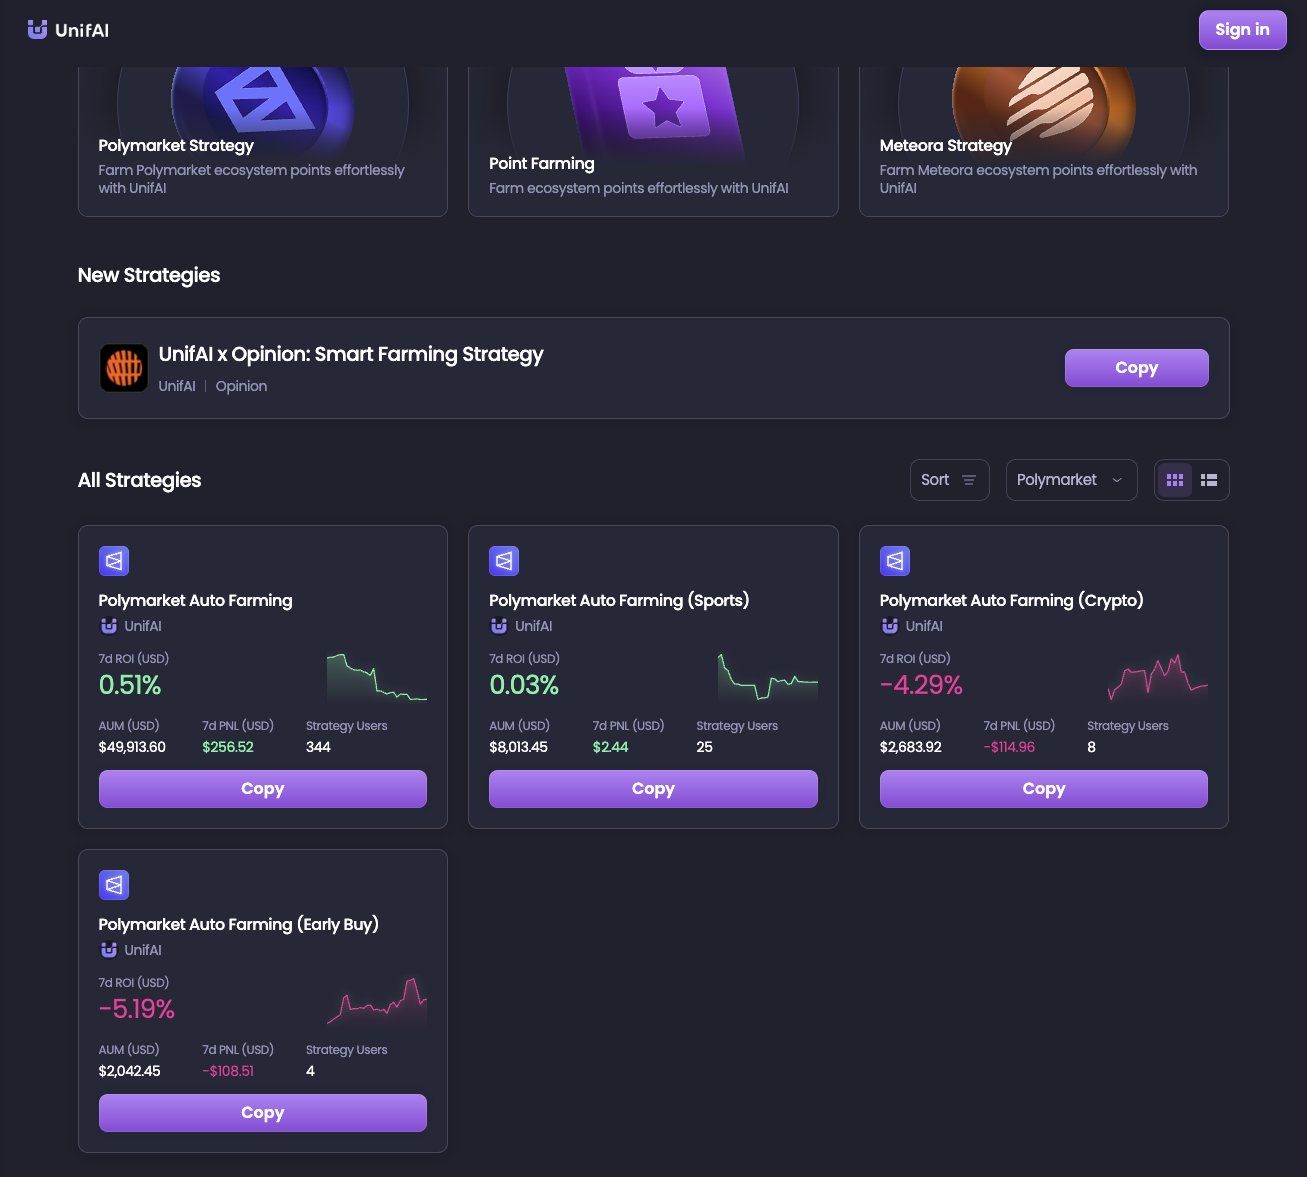Click the small UnifAI icon under Sports strategy
Screen dimensions: 1307x1177
click(498, 626)
